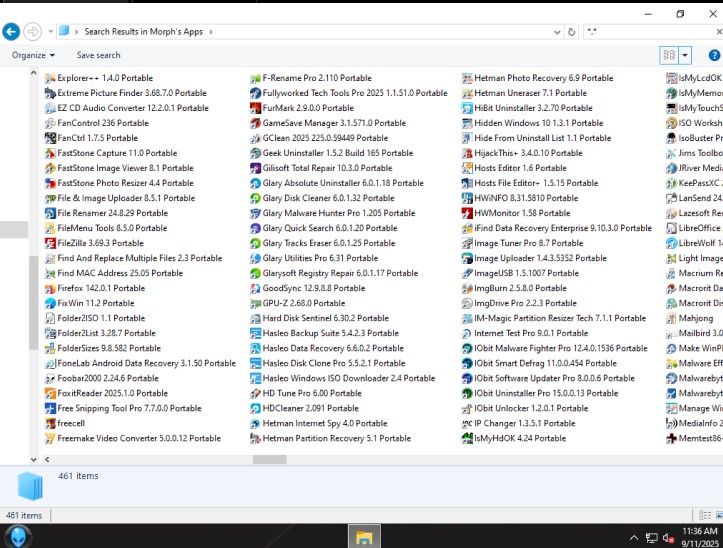Click the Hard Disk Sentinel 6.30.2 icon
This screenshot has height=548, width=723.
[x=255, y=318]
